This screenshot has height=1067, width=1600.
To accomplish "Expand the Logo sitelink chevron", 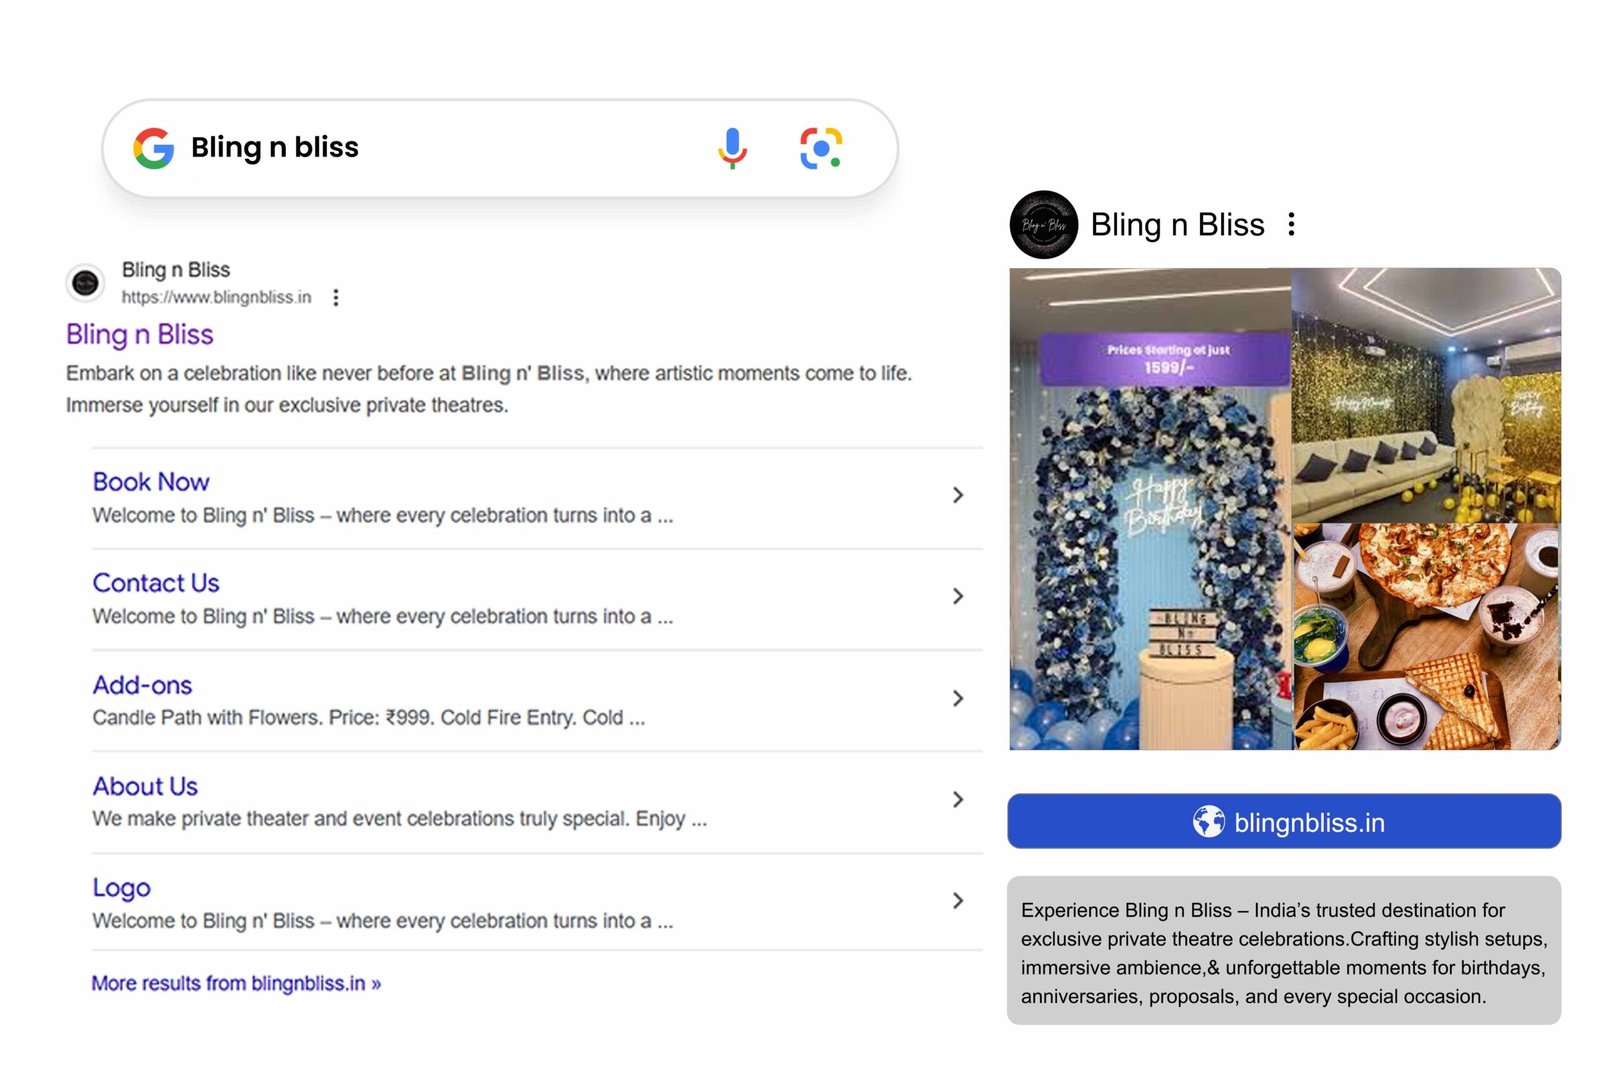I will coord(958,900).
